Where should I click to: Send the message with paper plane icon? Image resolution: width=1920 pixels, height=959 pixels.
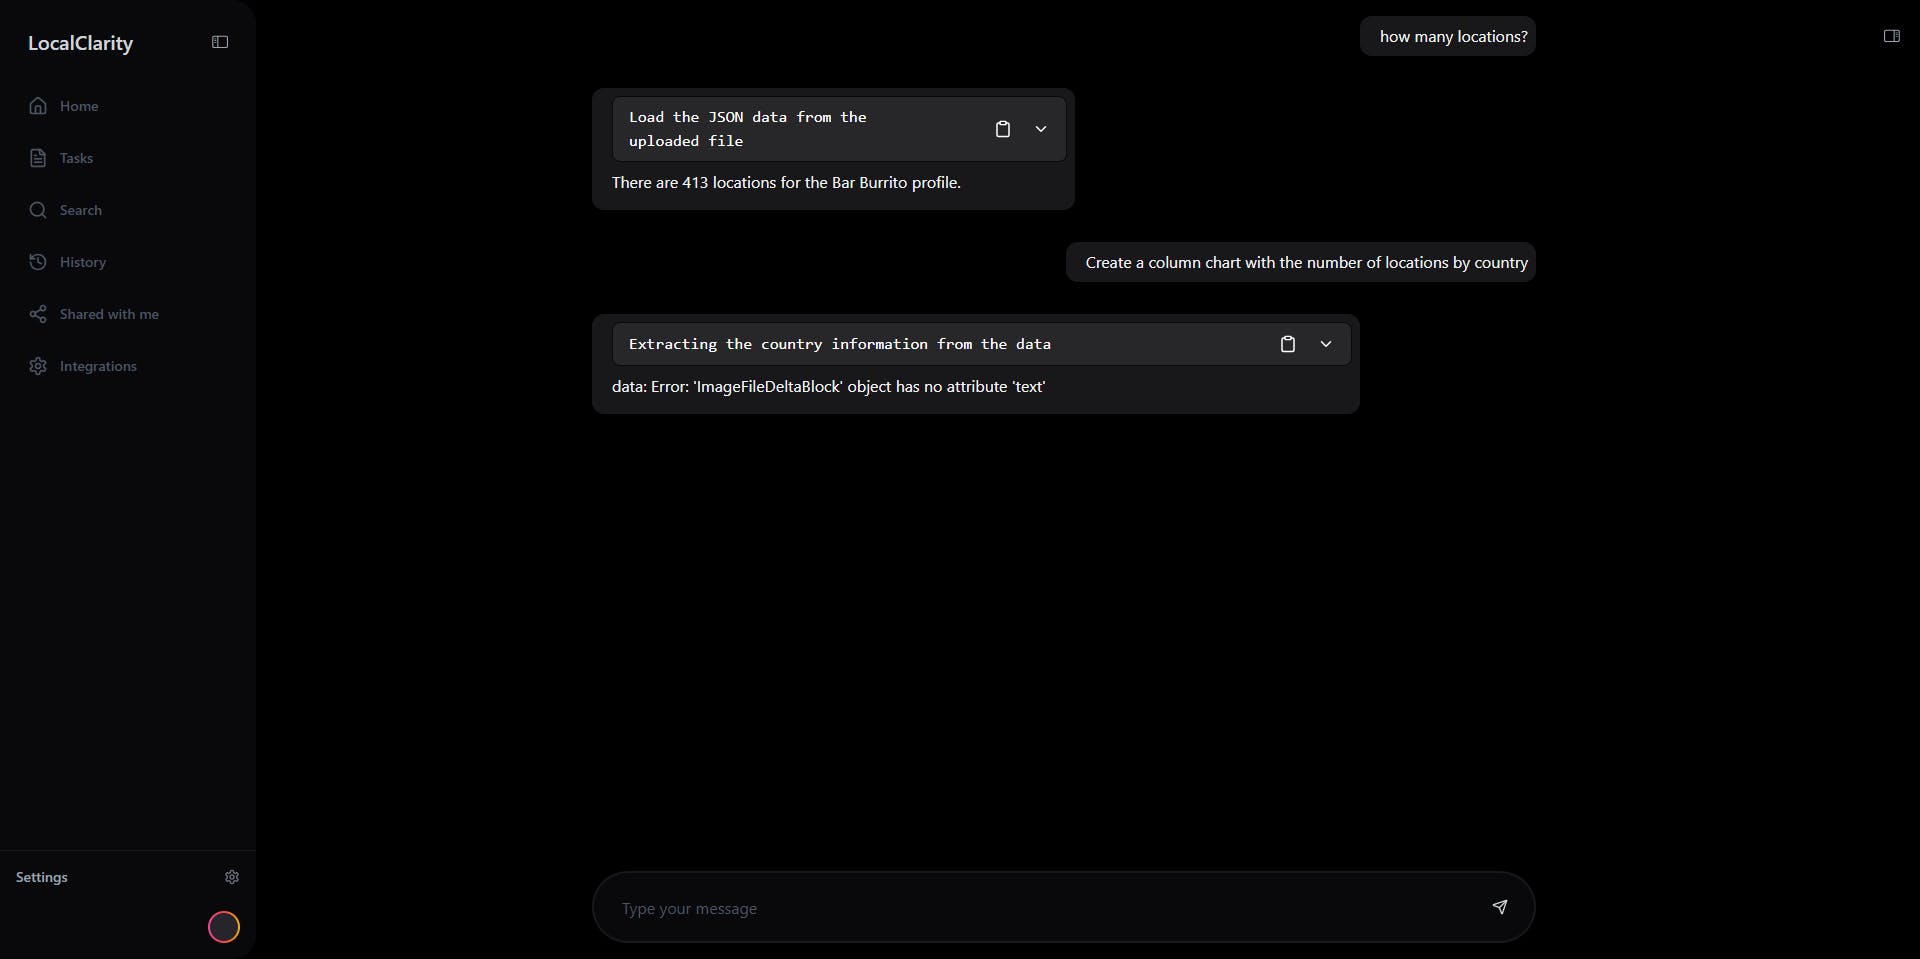[1499, 907]
